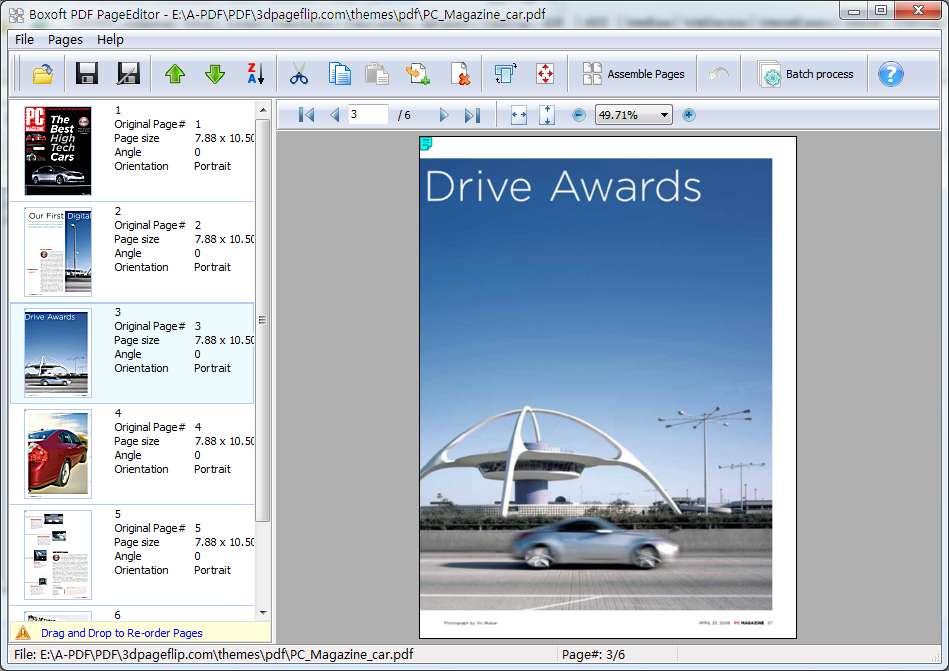Select page 2 thumbnail in list
Viewport: 949px width, 671px height.
click(57, 252)
